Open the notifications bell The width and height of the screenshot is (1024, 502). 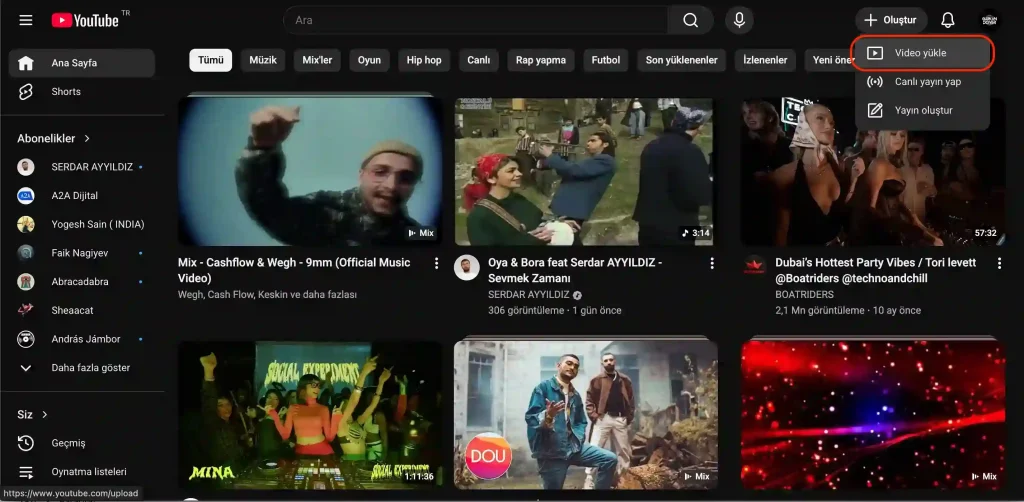[948, 20]
